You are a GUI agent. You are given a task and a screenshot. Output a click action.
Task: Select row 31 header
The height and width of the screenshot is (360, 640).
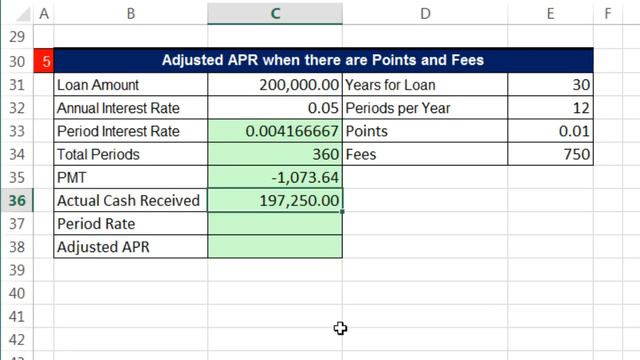(17, 84)
